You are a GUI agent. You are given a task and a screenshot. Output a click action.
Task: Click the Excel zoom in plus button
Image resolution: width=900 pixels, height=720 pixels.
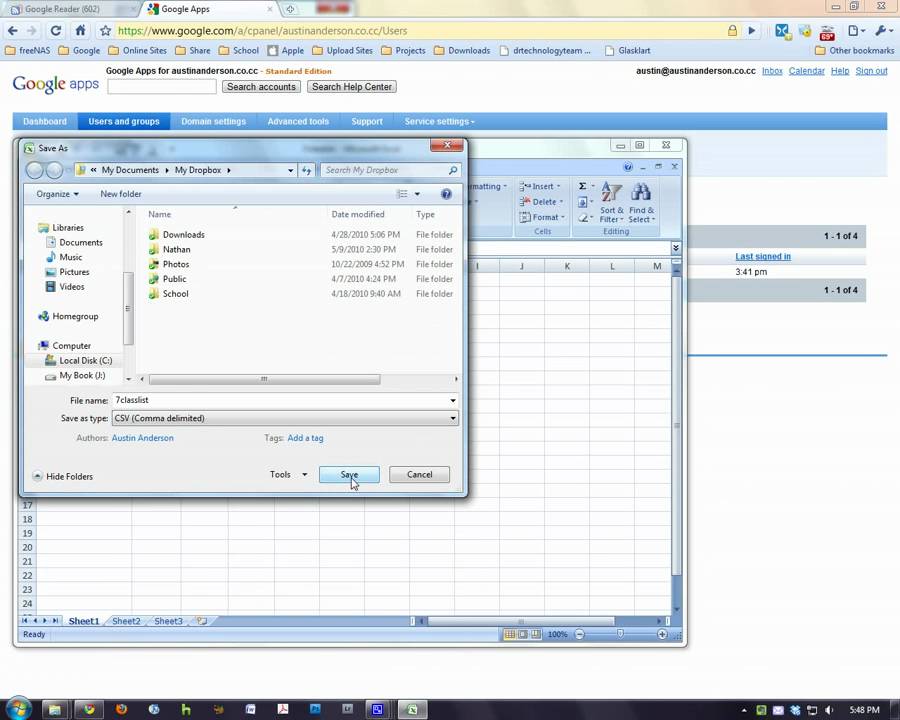662,634
